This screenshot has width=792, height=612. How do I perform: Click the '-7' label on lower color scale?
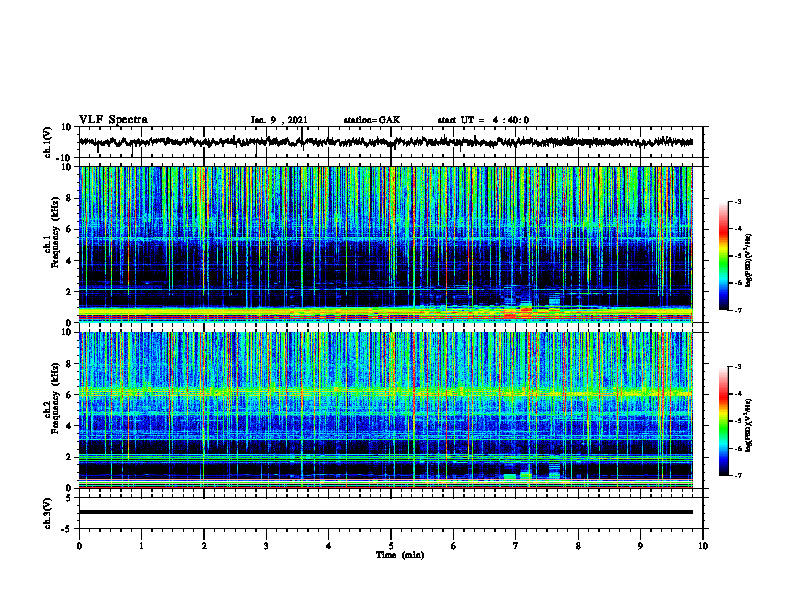coord(737,475)
